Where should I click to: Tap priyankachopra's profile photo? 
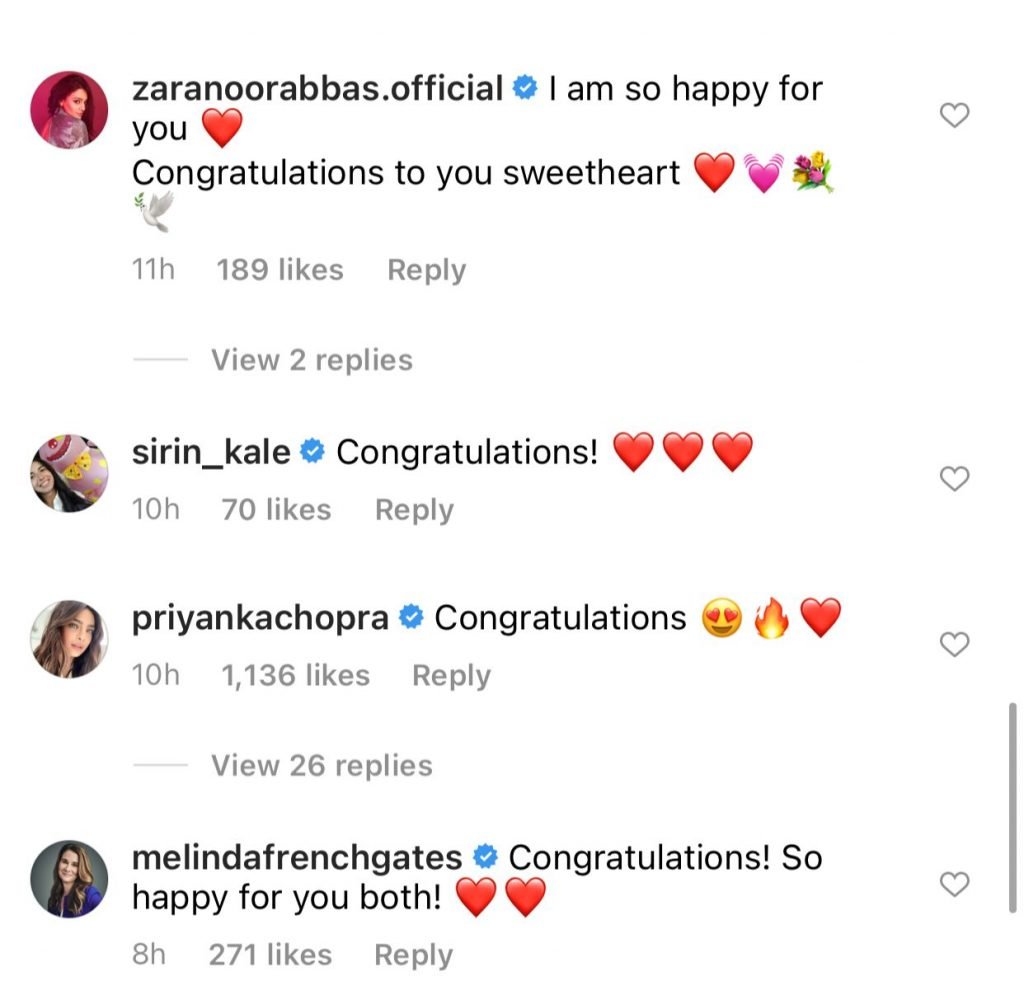[70, 639]
